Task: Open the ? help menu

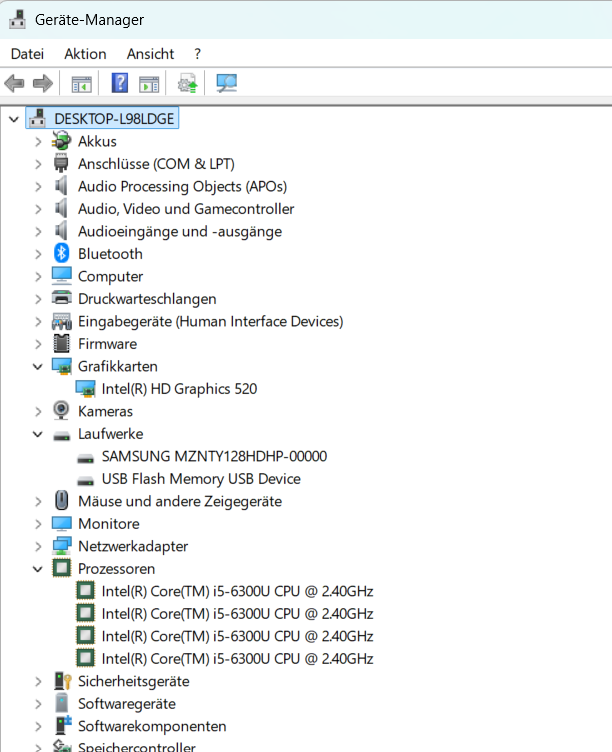Action: pyautogui.click(x=197, y=54)
